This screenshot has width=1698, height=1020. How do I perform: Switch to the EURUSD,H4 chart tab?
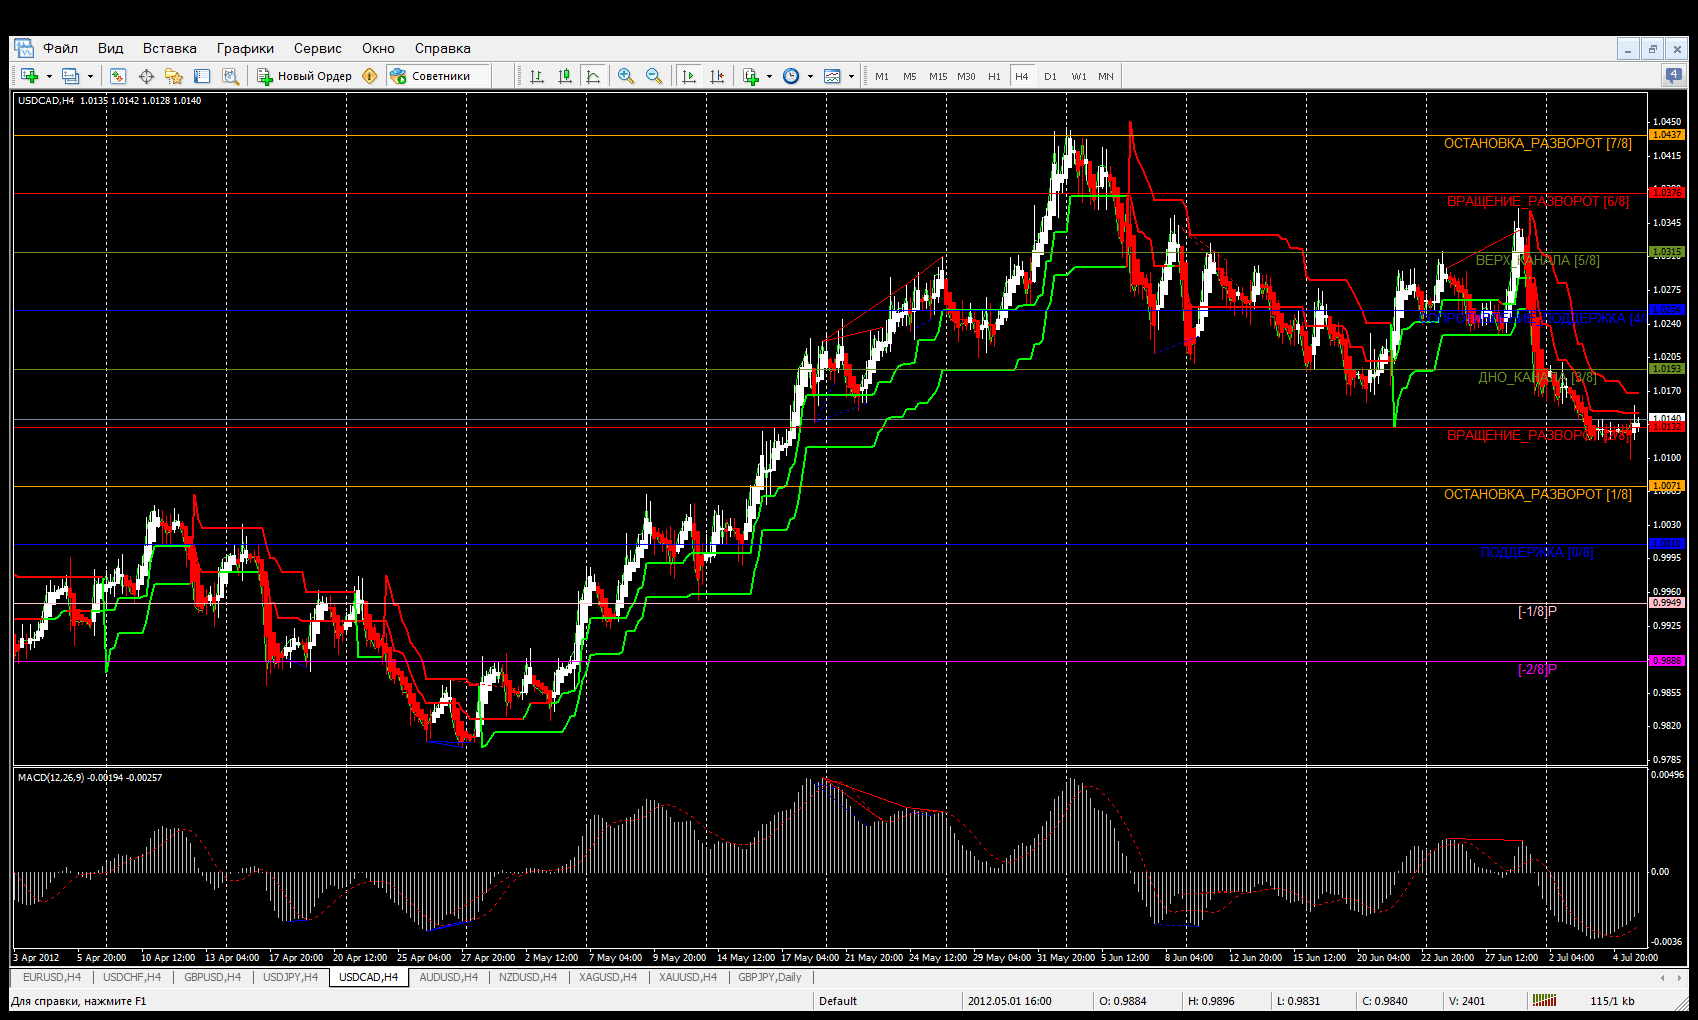click(52, 977)
